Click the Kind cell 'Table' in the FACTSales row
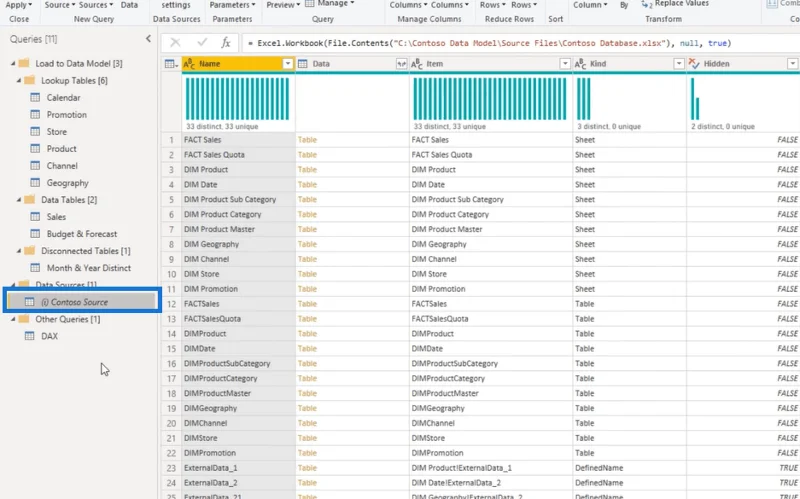The width and height of the screenshot is (800, 499). [x=630, y=304]
